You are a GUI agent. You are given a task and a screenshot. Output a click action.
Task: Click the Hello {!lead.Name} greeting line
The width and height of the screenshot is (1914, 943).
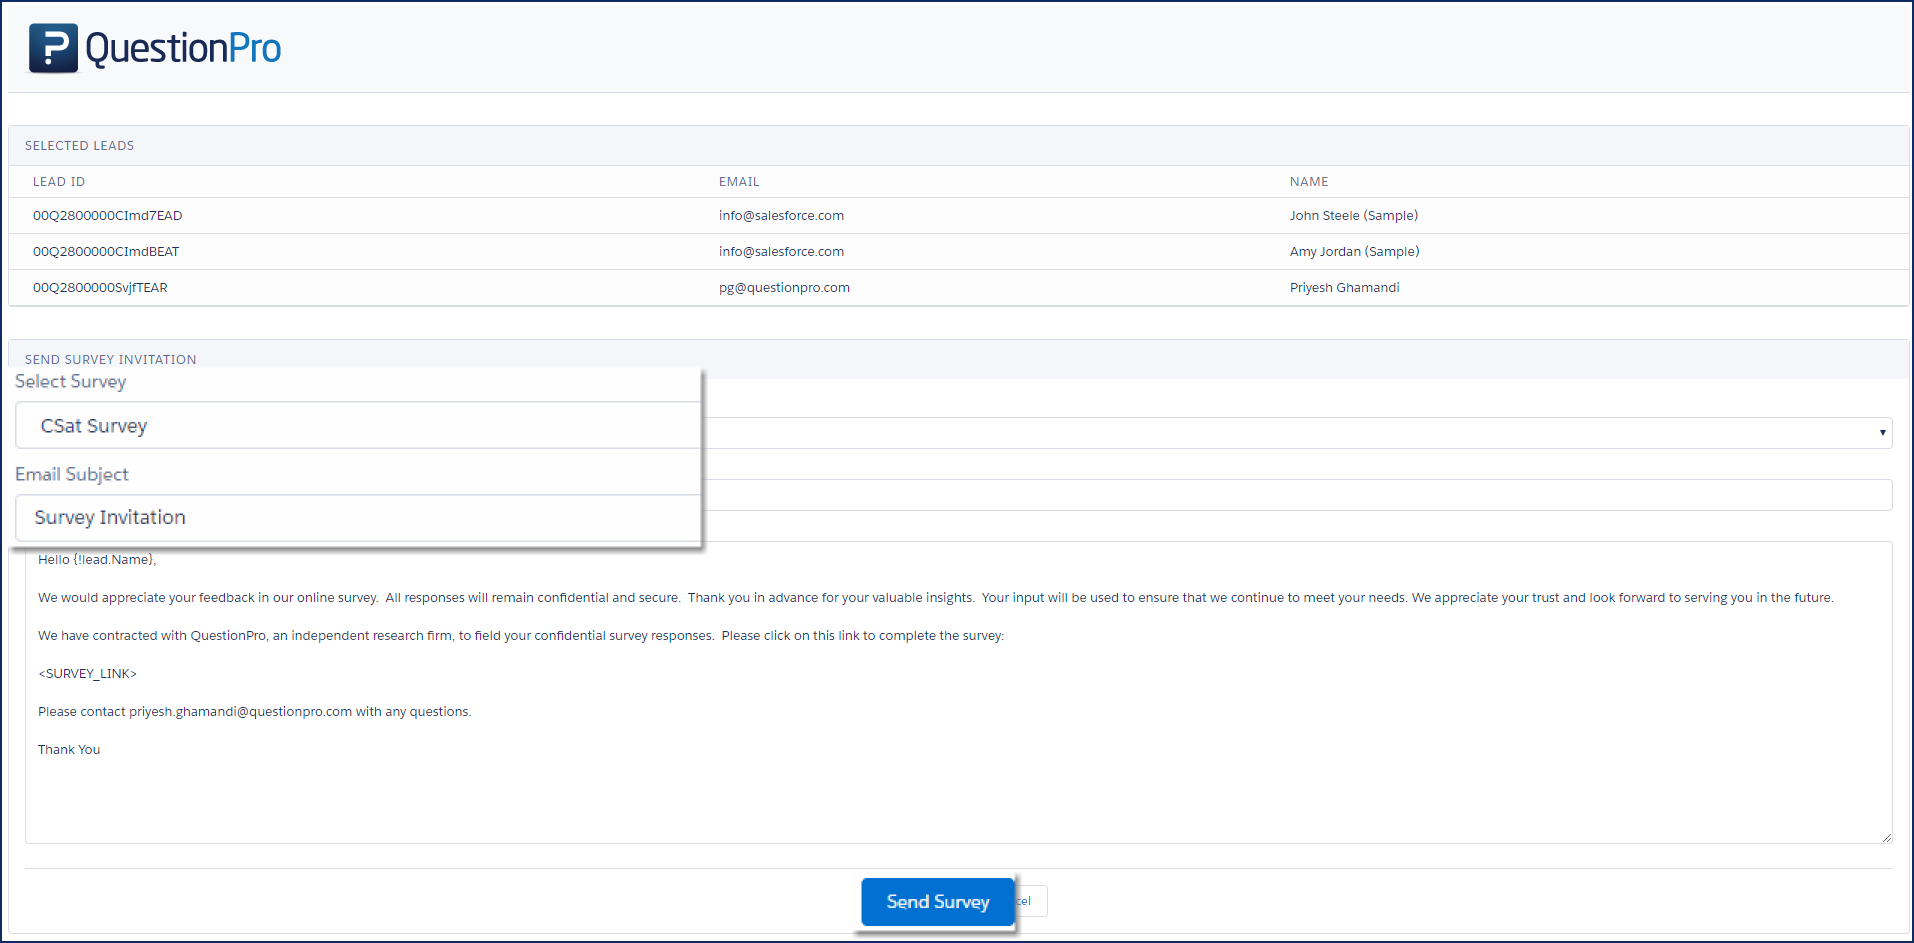pos(97,560)
